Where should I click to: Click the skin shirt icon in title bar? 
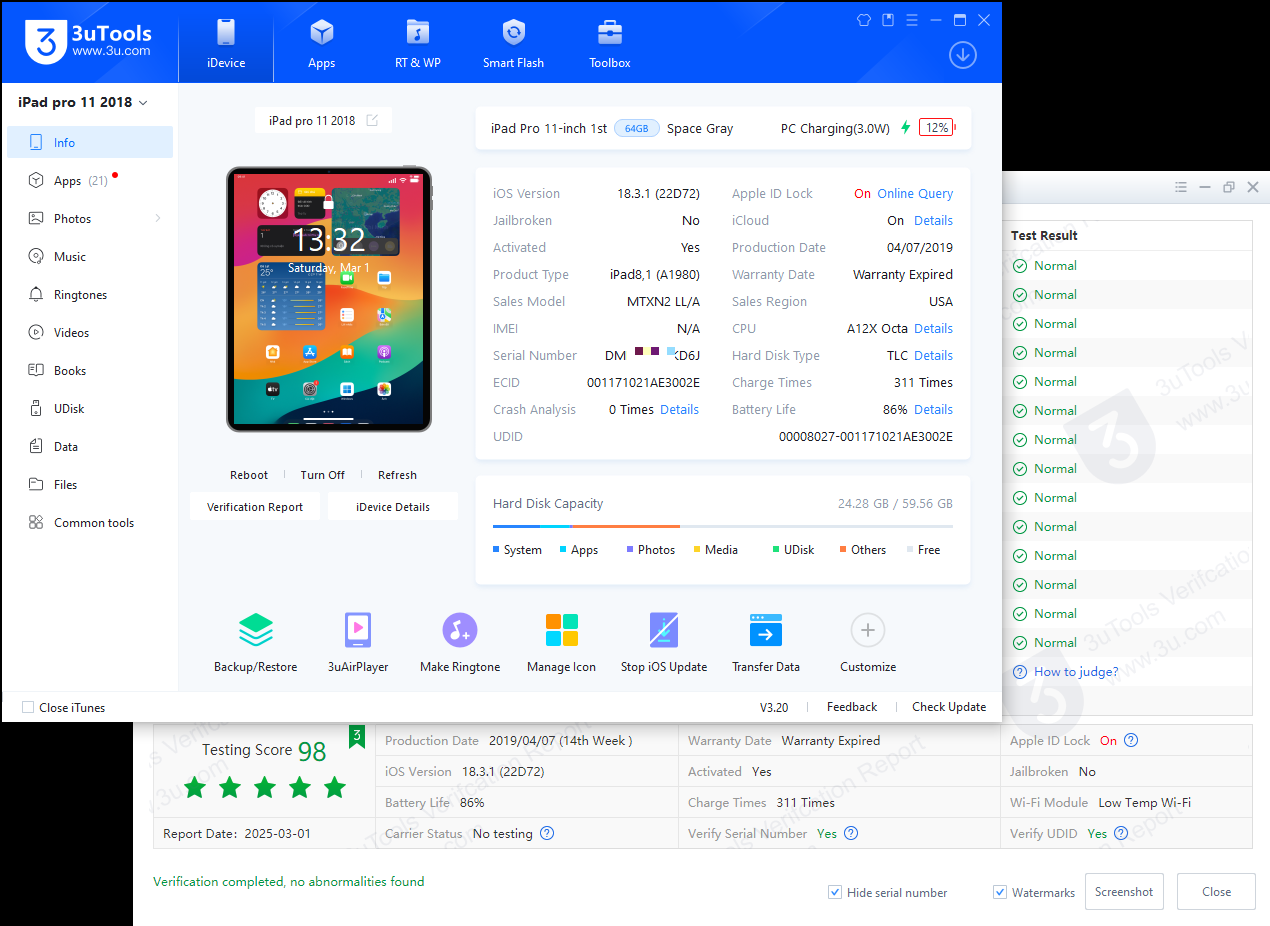point(865,20)
